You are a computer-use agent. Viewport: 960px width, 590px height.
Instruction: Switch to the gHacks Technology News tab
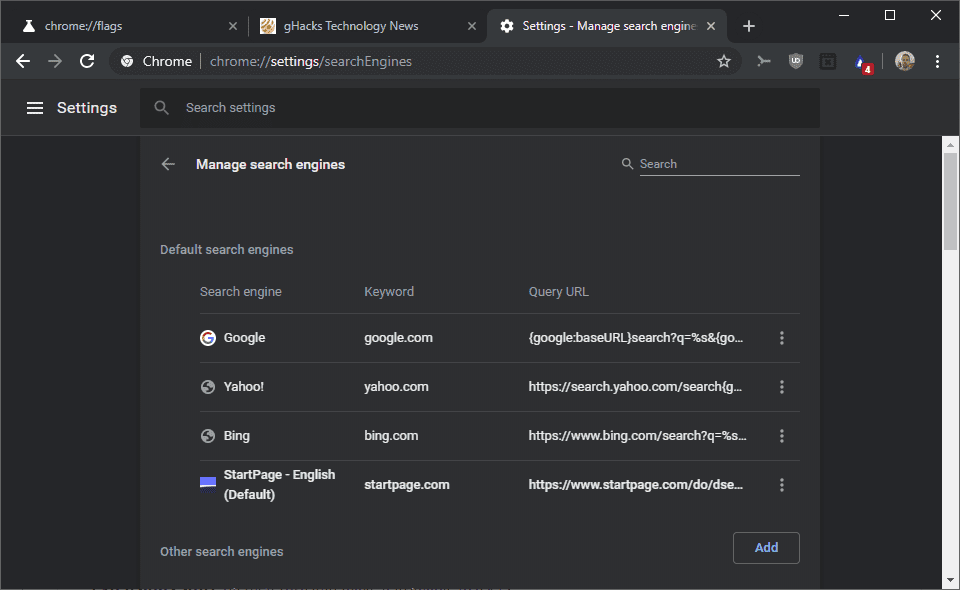coord(367,26)
